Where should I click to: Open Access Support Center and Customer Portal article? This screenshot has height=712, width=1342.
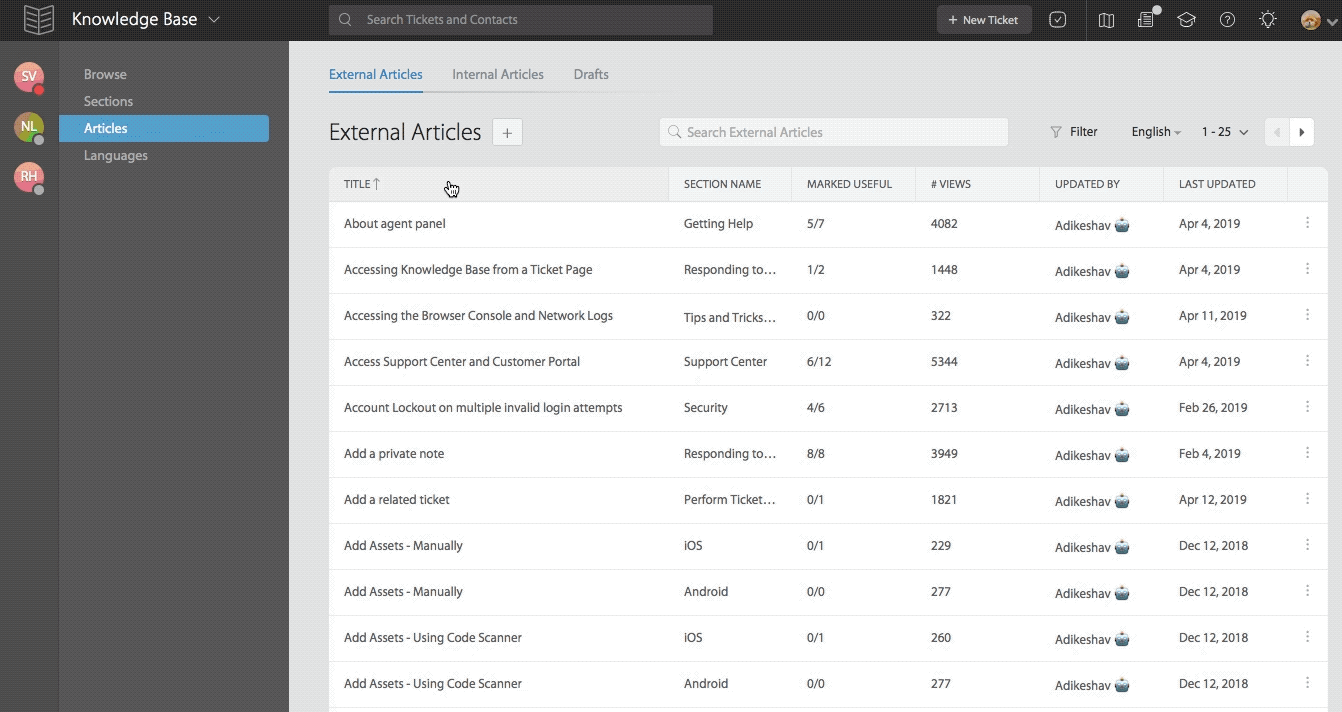coord(462,362)
